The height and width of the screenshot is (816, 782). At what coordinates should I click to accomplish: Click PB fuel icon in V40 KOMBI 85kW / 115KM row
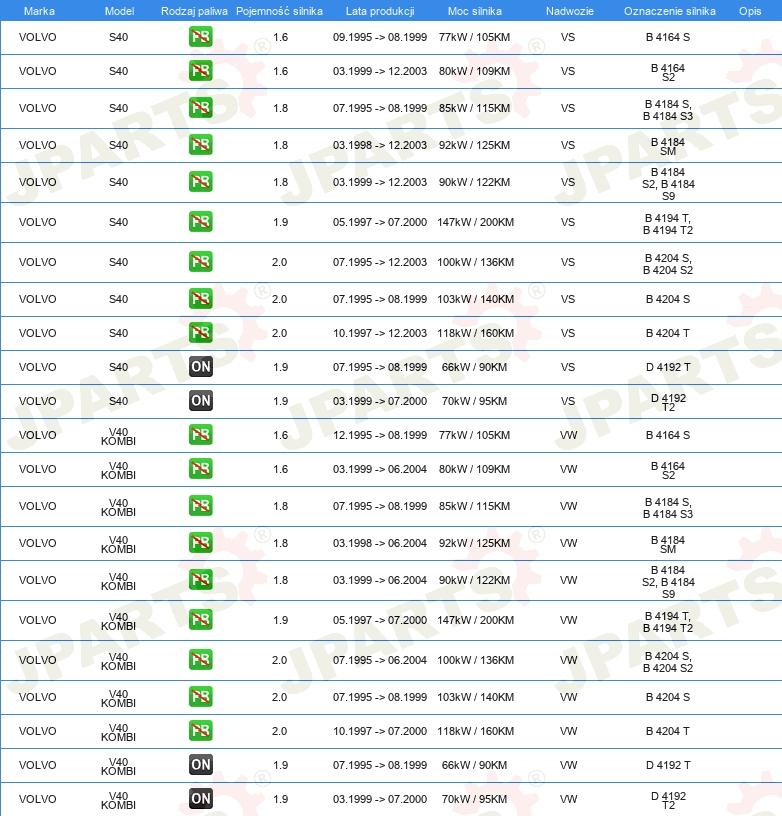pyautogui.click(x=201, y=506)
